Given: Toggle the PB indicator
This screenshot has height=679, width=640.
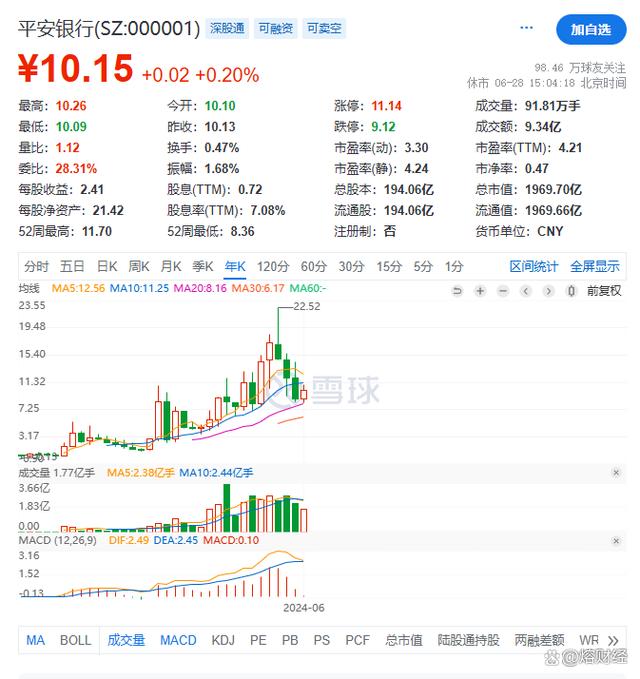Looking at the screenshot, I should click(x=290, y=640).
